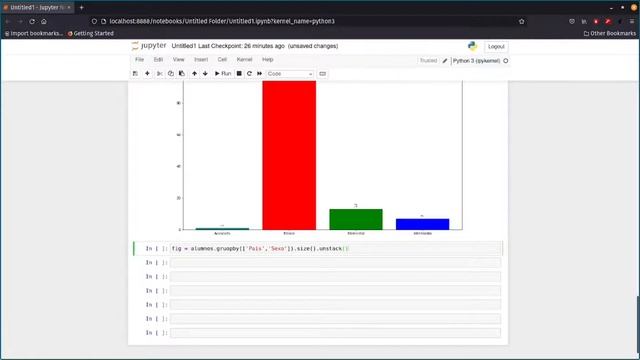Click the Python logo in the header
640x360 pixels.
tap(473, 46)
